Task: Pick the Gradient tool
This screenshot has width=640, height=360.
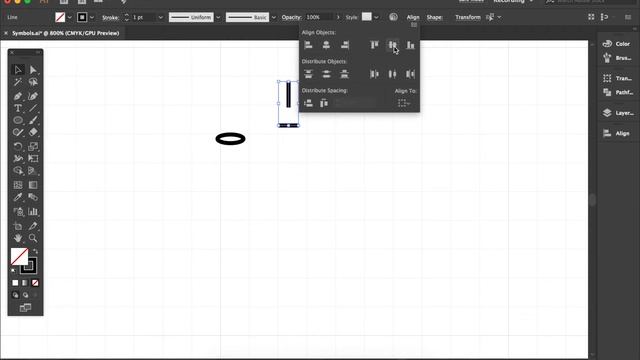Action: [33, 185]
